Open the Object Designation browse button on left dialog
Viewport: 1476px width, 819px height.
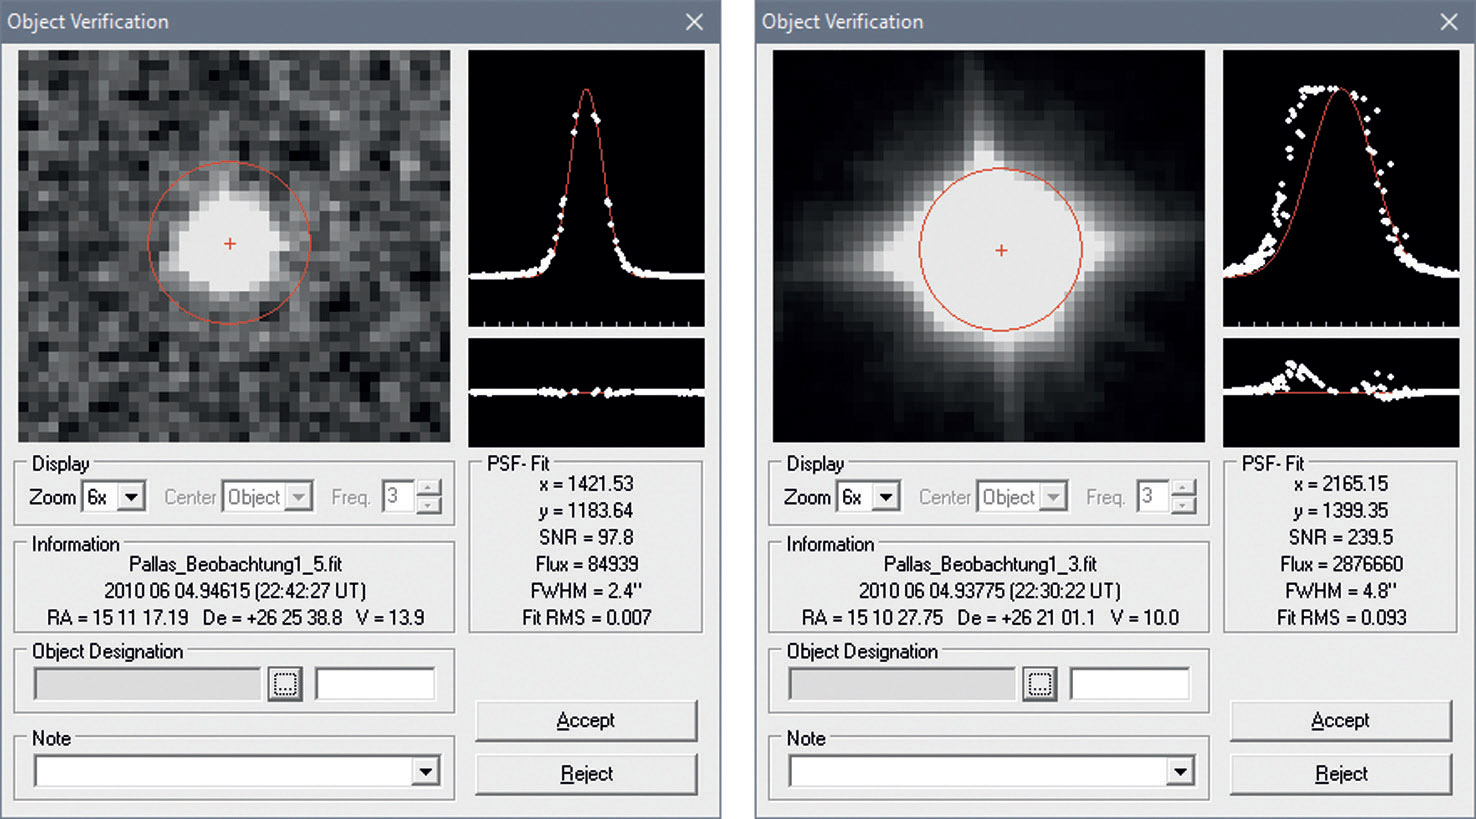pyautogui.click(x=285, y=684)
